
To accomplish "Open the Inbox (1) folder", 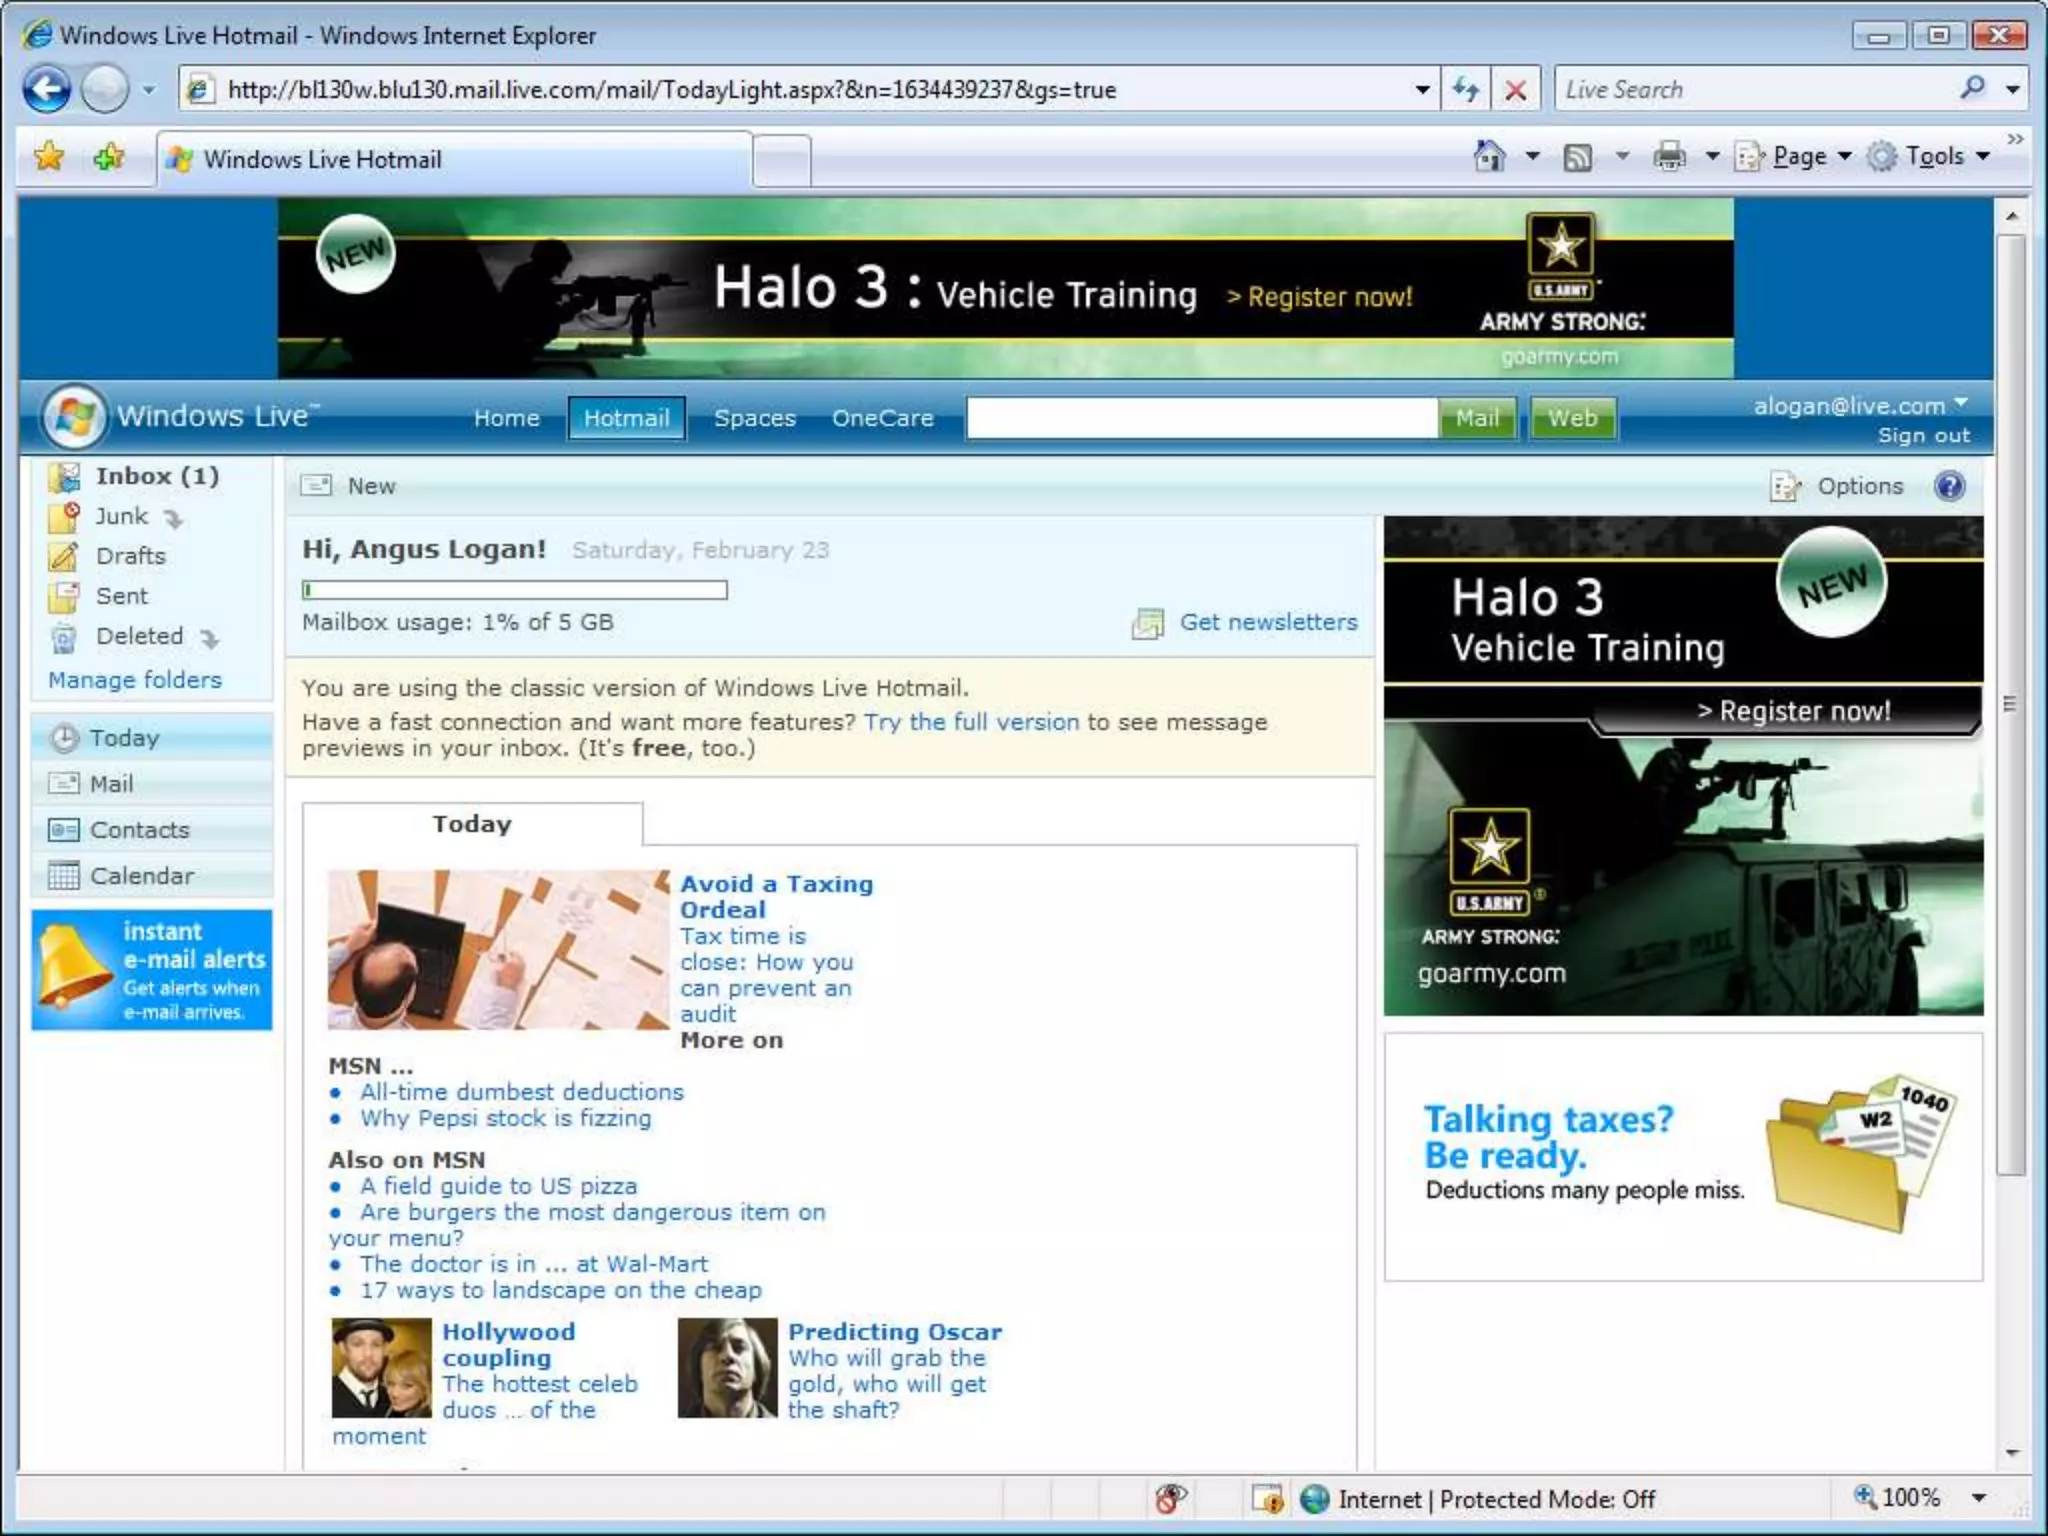I will 157,476.
